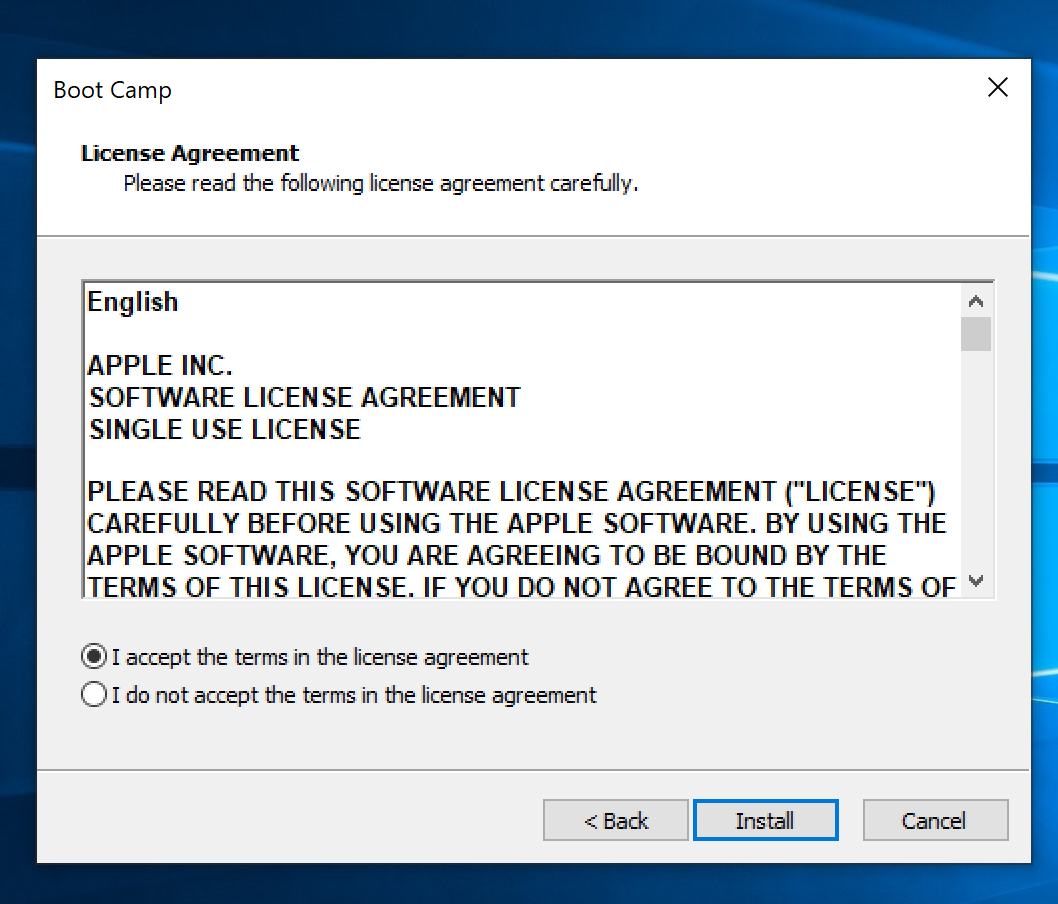
Task: Click the 'English' heading in license text
Action: (133, 302)
